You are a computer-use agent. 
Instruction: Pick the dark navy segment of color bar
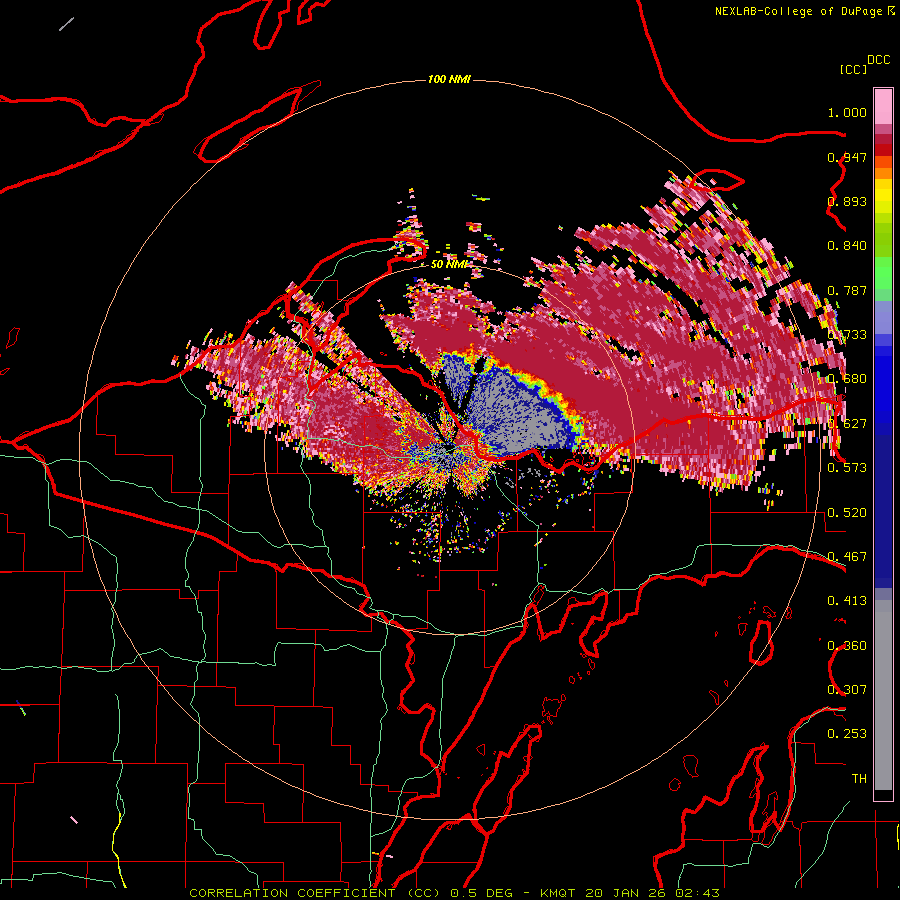click(883, 511)
